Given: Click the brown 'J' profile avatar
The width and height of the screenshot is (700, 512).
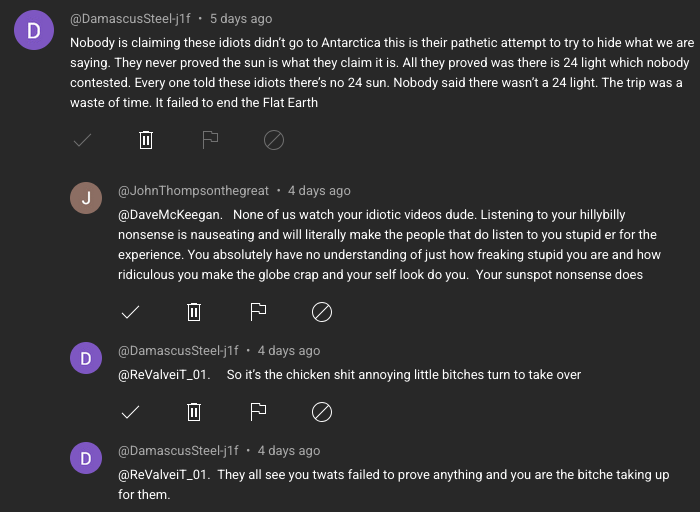Looking at the screenshot, I should point(86,198).
